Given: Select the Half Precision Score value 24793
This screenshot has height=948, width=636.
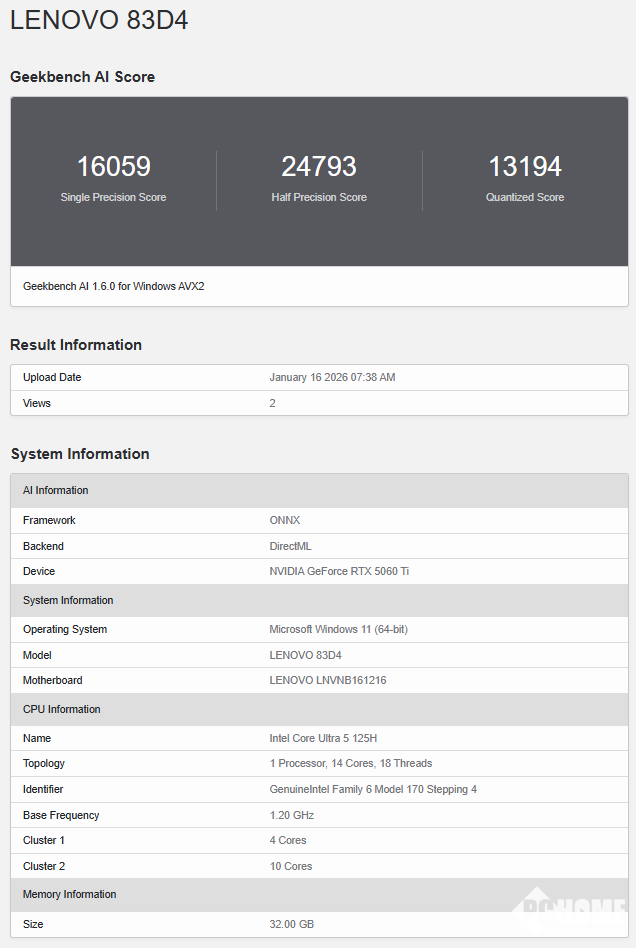Looking at the screenshot, I should pyautogui.click(x=319, y=166).
